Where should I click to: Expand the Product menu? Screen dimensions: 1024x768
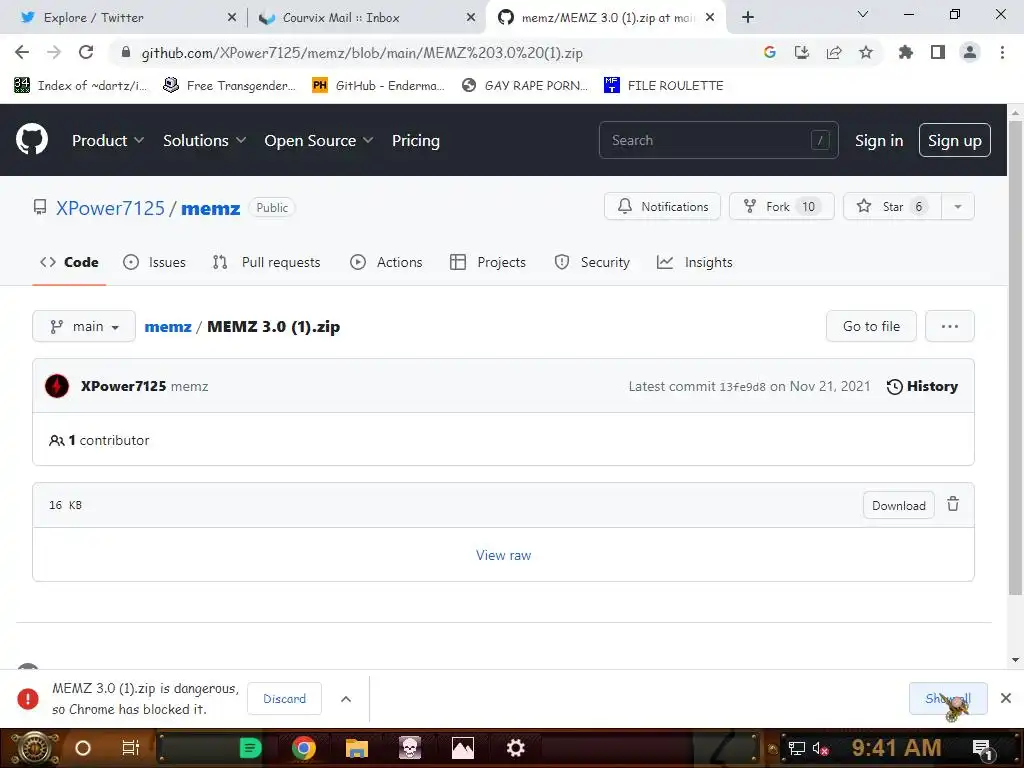(x=108, y=140)
